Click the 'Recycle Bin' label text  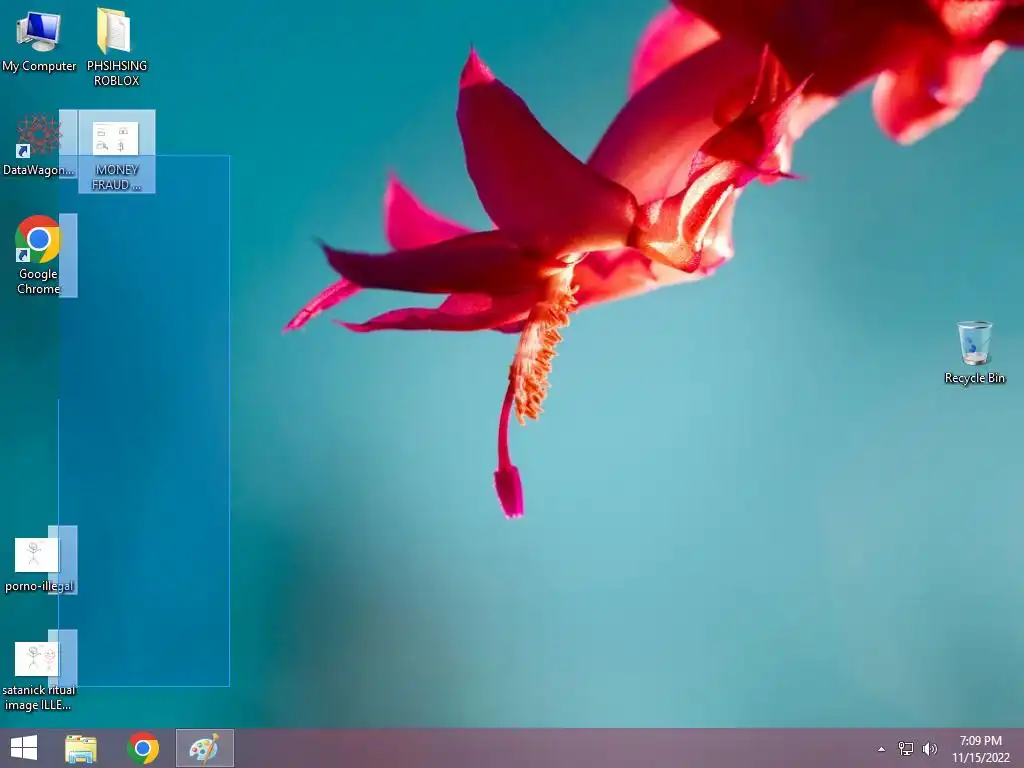(x=974, y=378)
